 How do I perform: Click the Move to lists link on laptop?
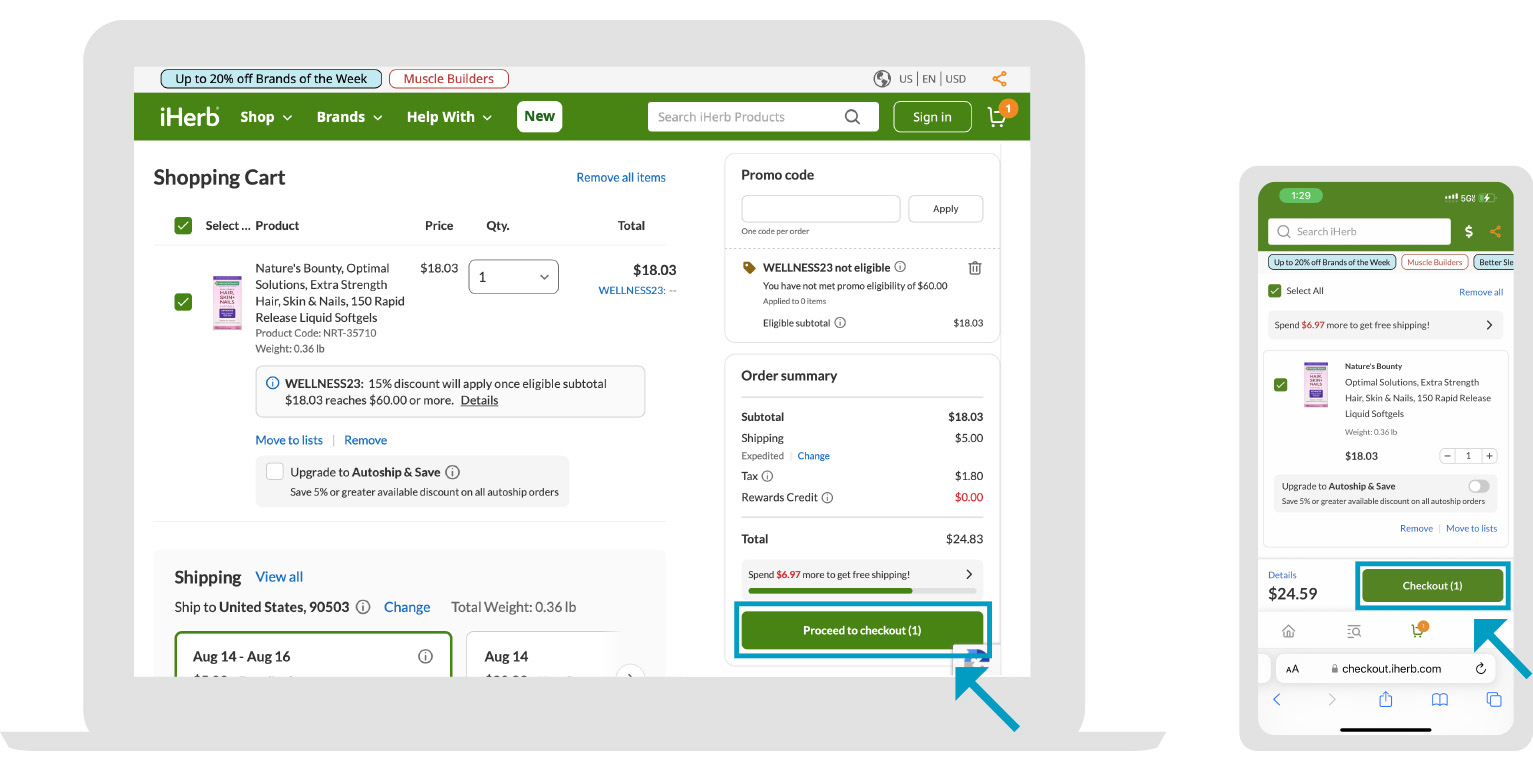[289, 440]
